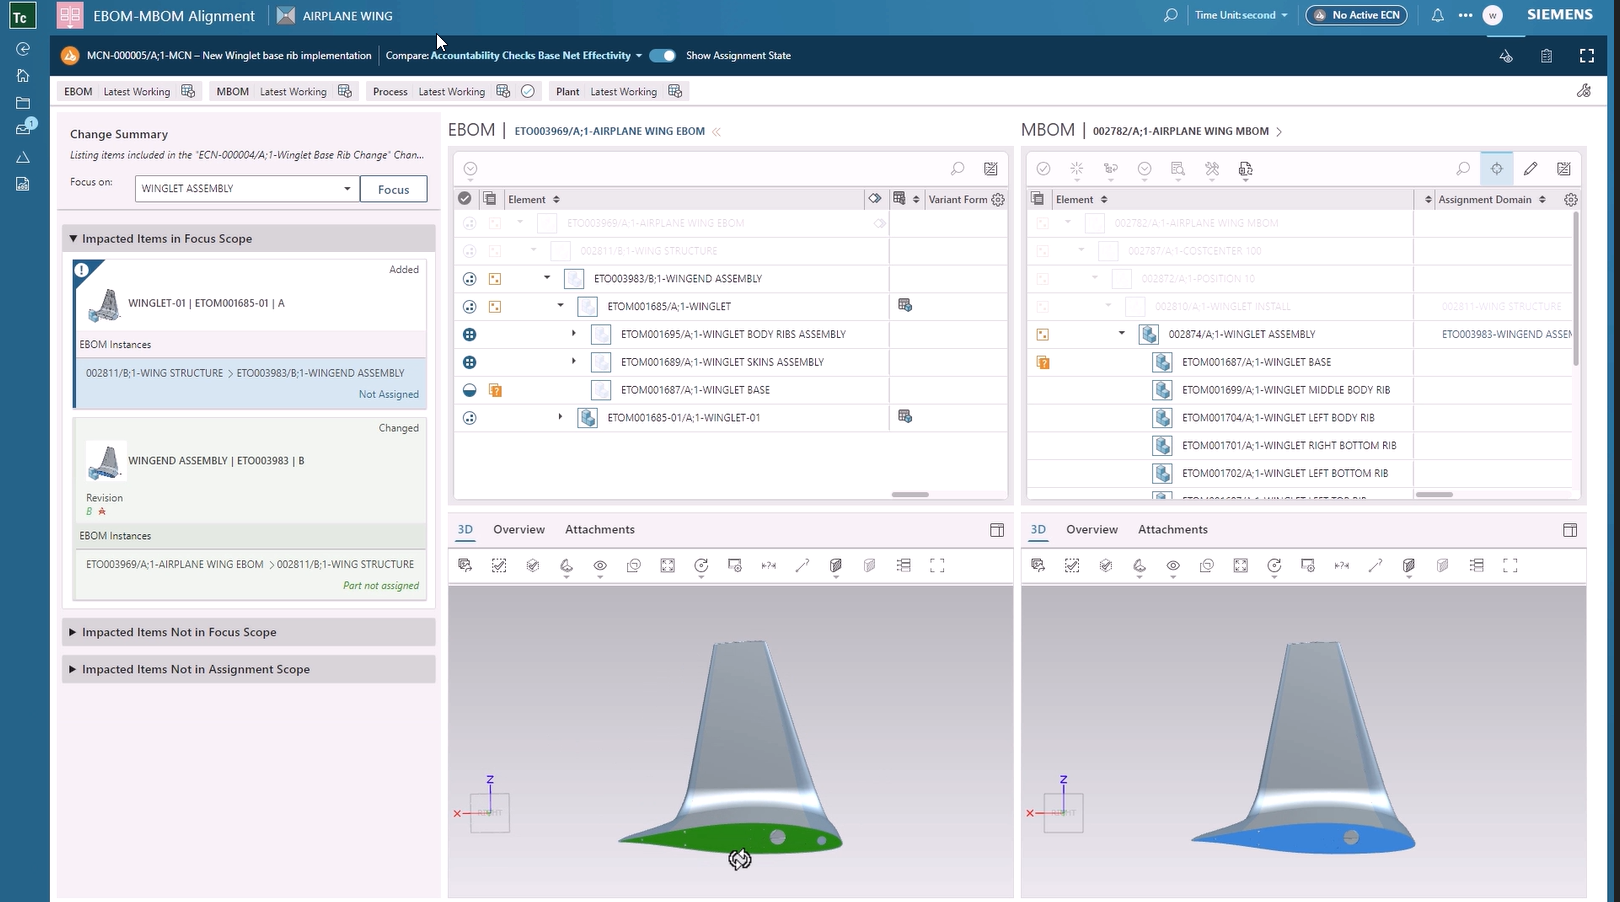Toggle the select-all check in EBOM header

(x=465, y=199)
